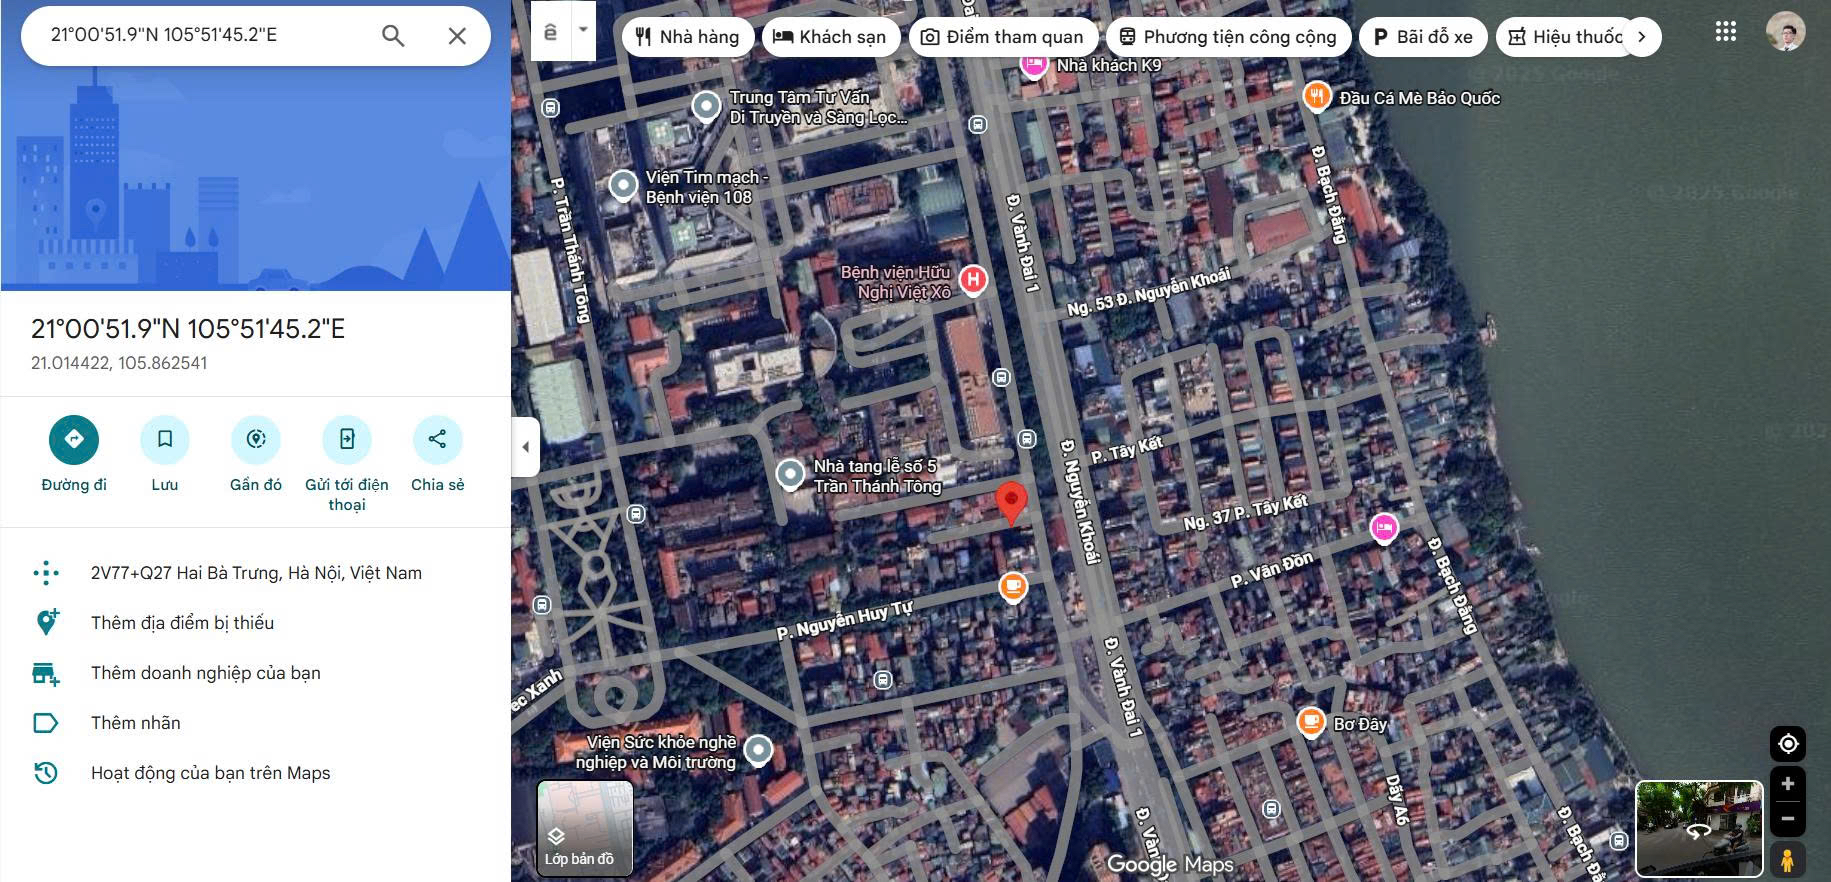The height and width of the screenshot is (882, 1831).
Task: Click the search magnifier icon
Action: tap(393, 36)
